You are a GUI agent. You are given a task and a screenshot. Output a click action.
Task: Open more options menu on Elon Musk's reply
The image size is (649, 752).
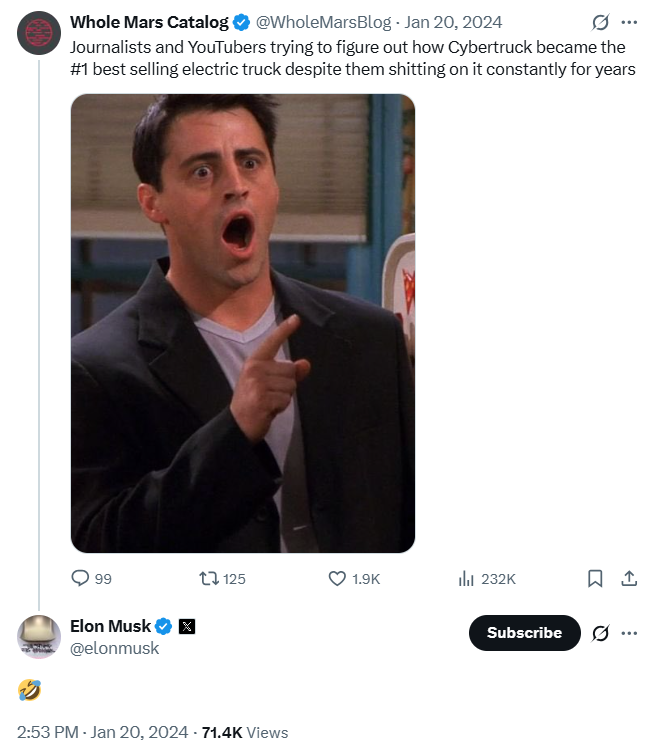[629, 633]
